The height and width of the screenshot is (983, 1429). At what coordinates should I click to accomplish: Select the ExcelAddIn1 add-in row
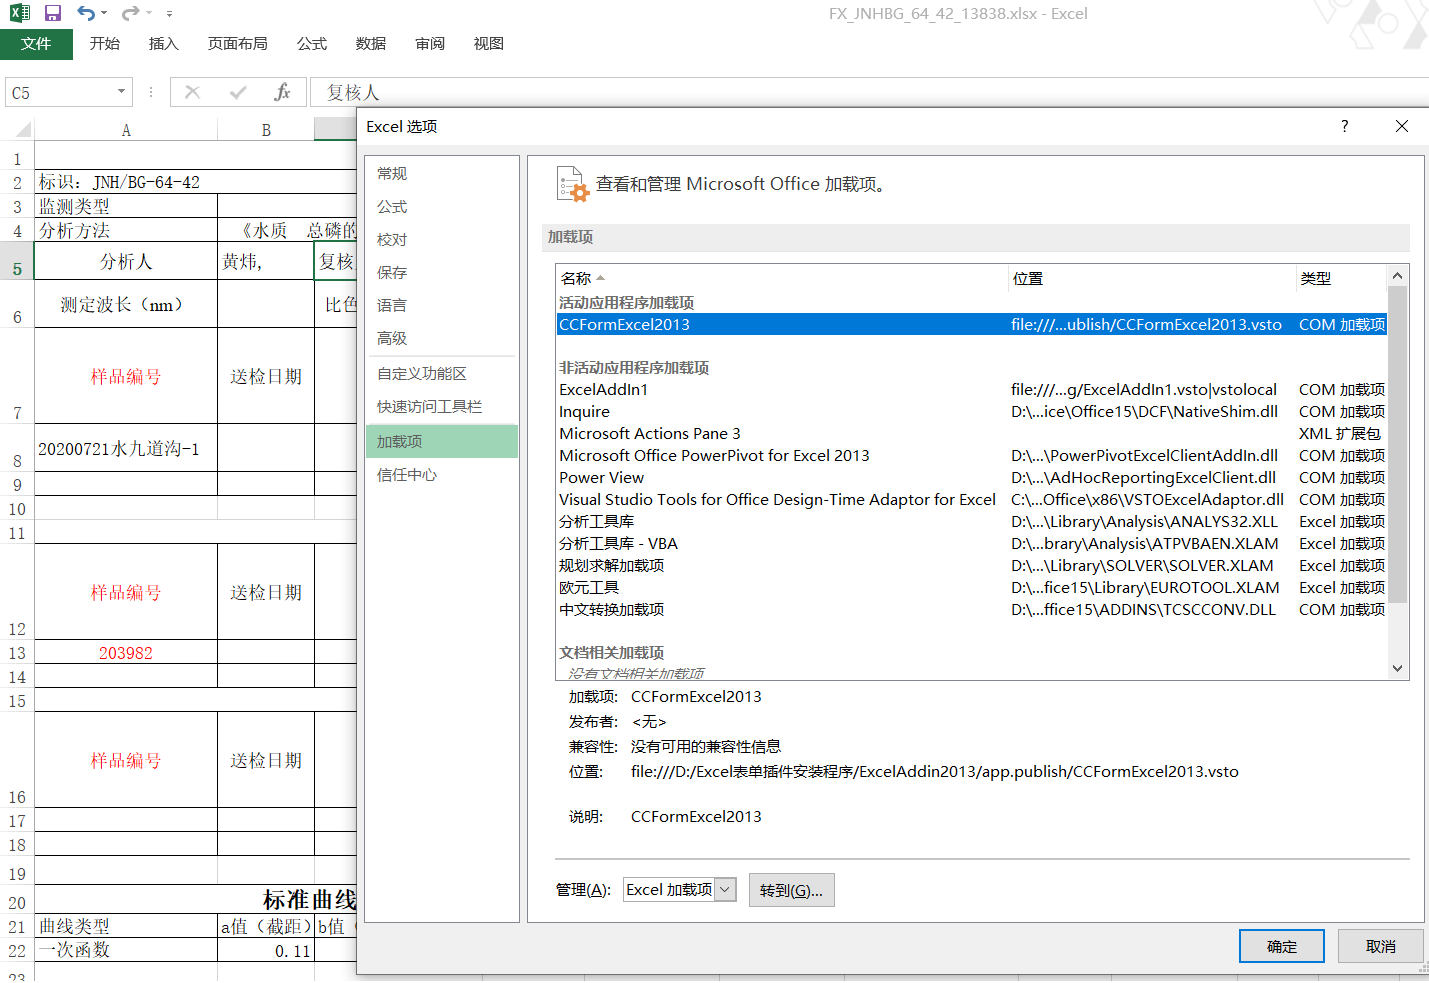coord(972,389)
